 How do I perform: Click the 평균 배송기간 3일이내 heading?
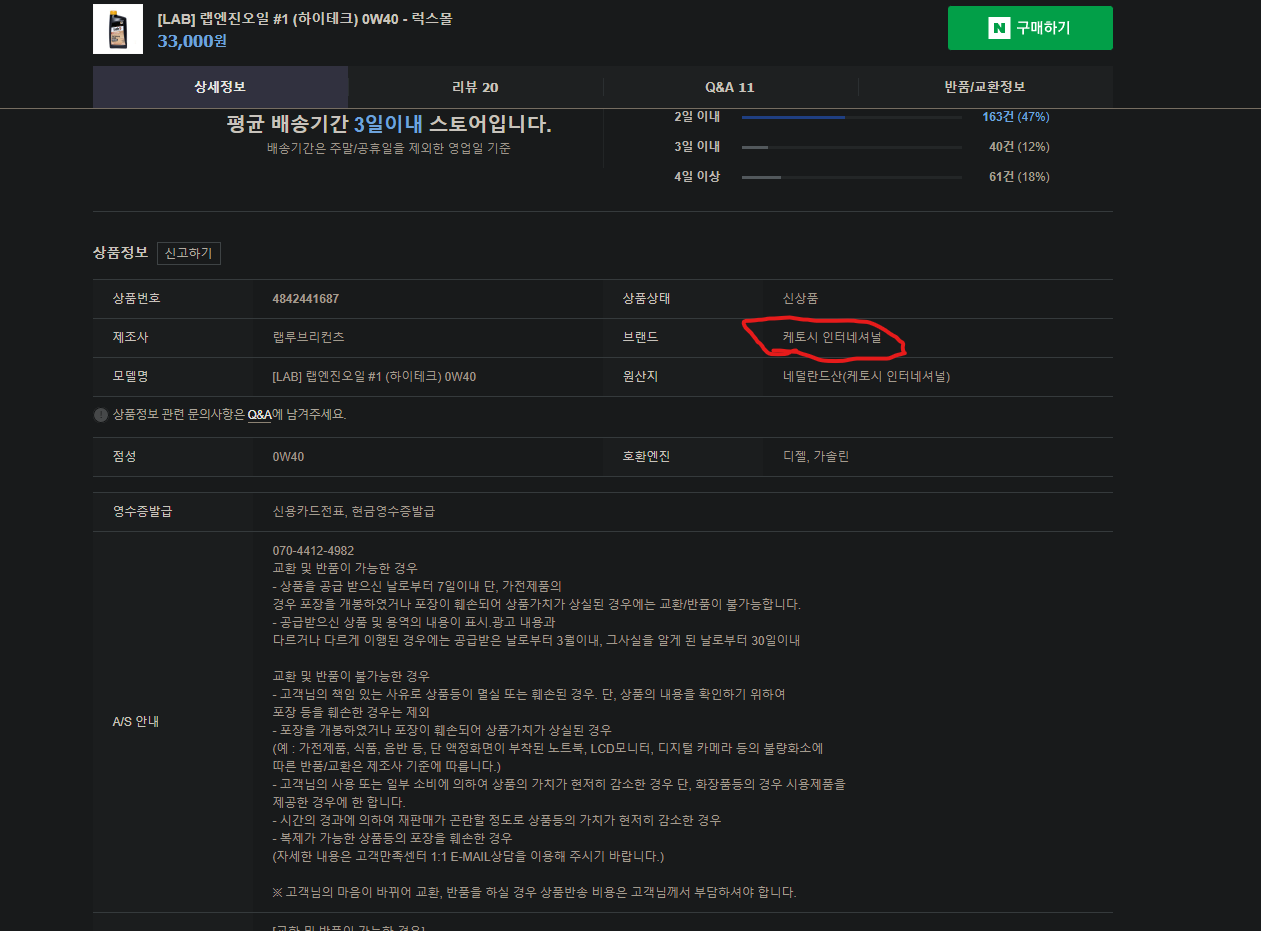(x=389, y=125)
